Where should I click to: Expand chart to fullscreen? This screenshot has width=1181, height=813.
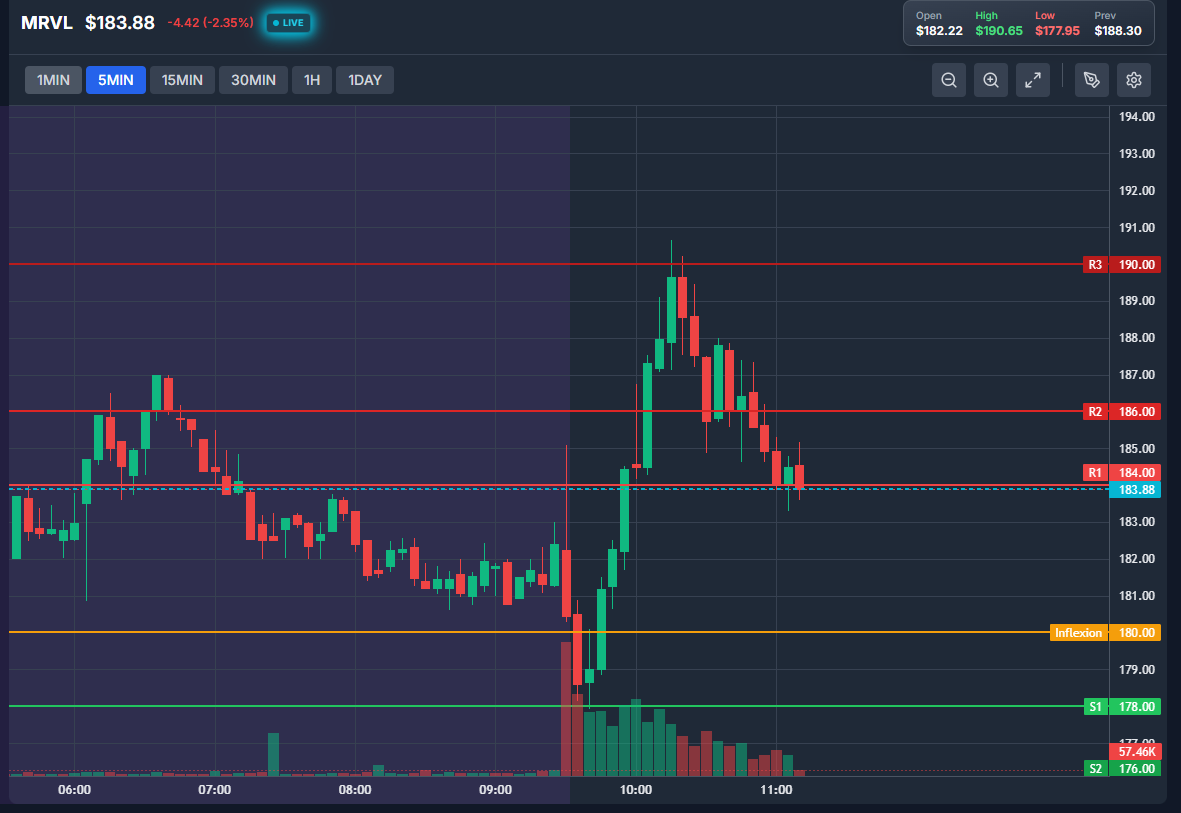[1033, 80]
